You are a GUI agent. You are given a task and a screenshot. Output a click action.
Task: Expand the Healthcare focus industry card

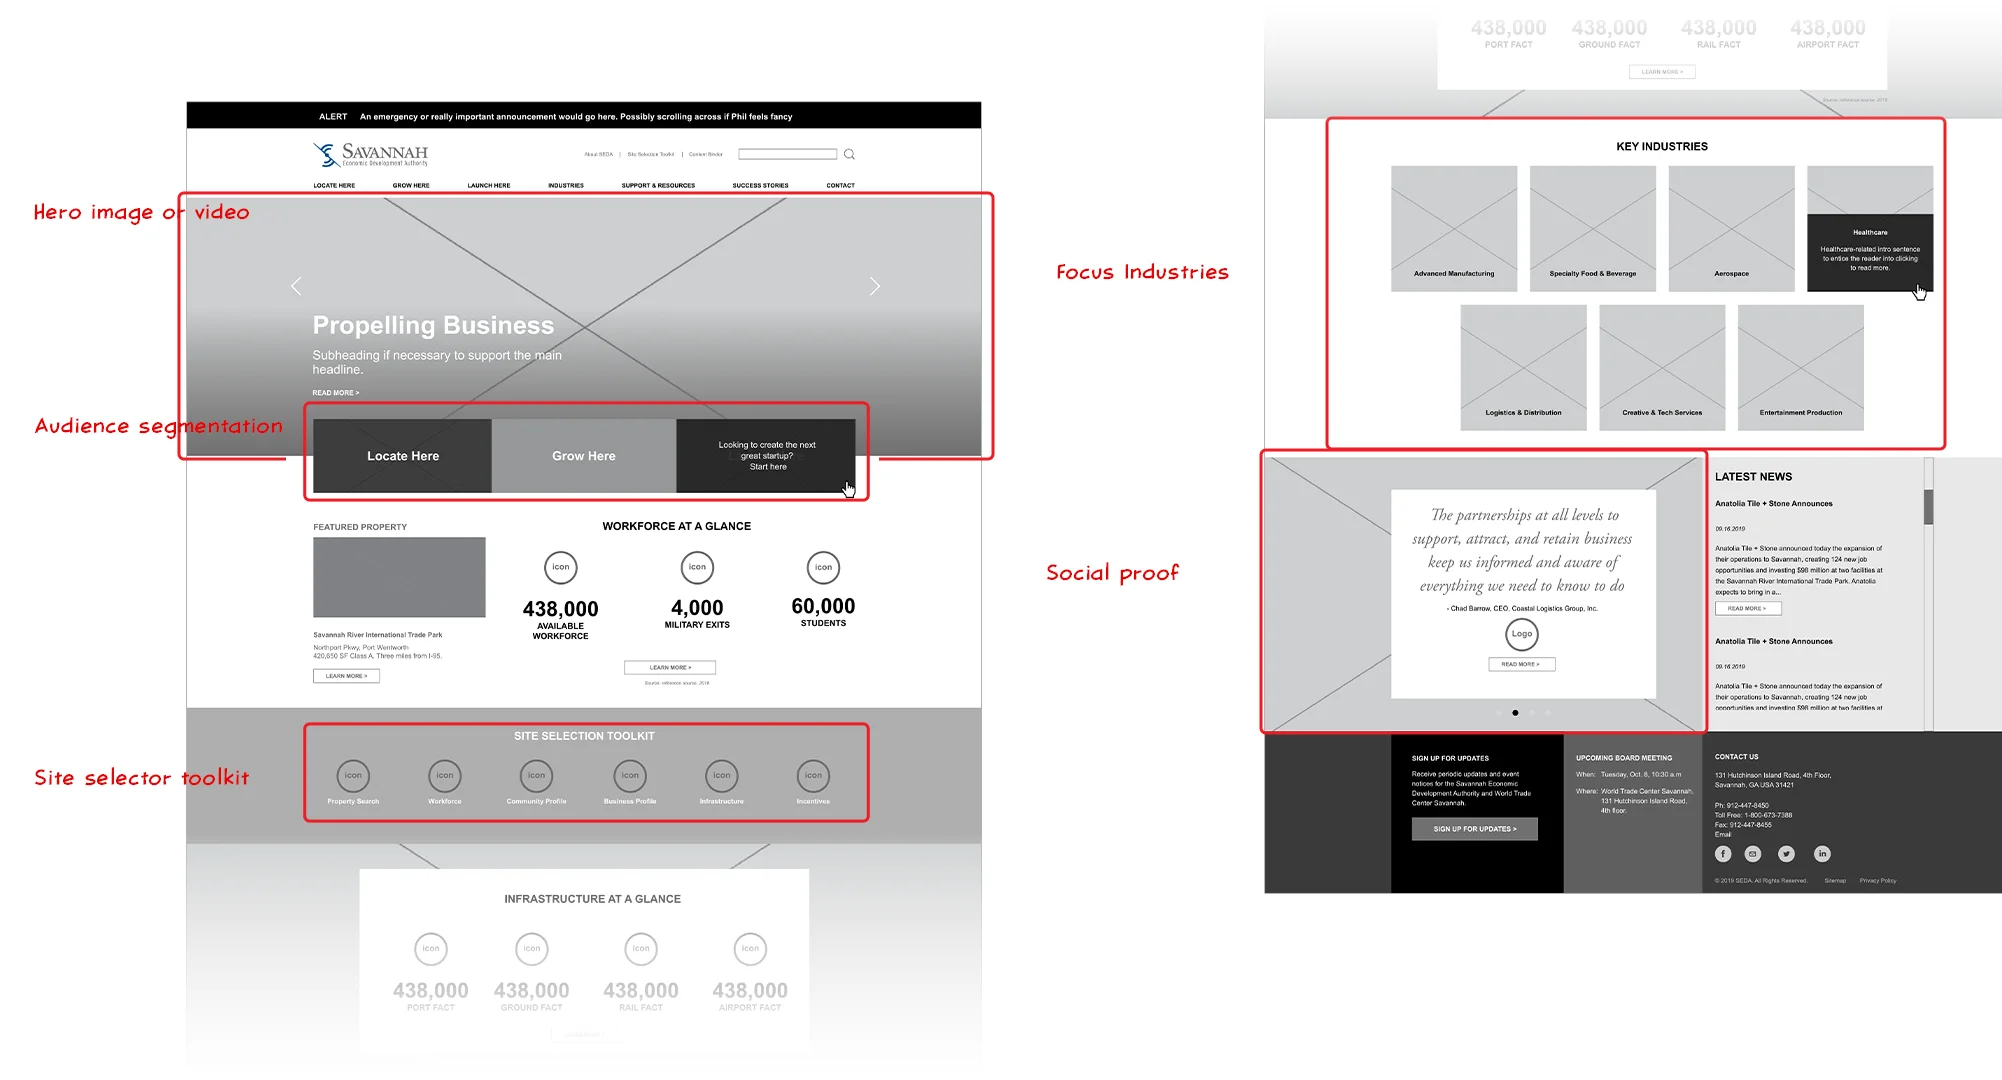(x=1868, y=253)
